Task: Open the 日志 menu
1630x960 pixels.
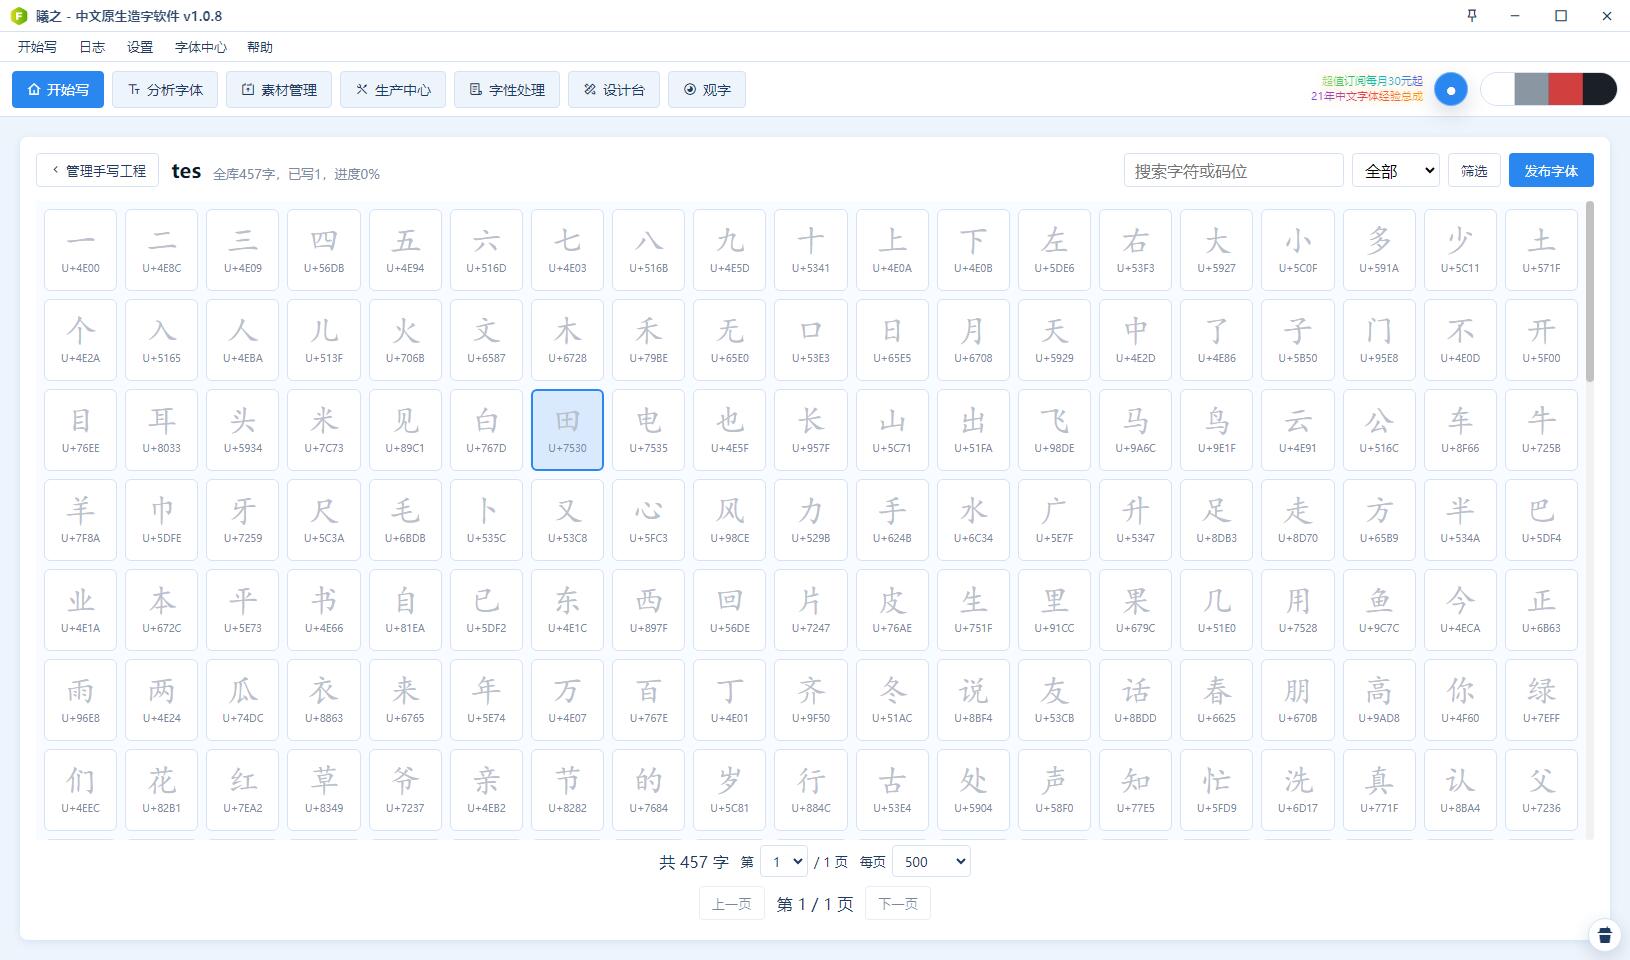Action: pyautogui.click(x=92, y=47)
